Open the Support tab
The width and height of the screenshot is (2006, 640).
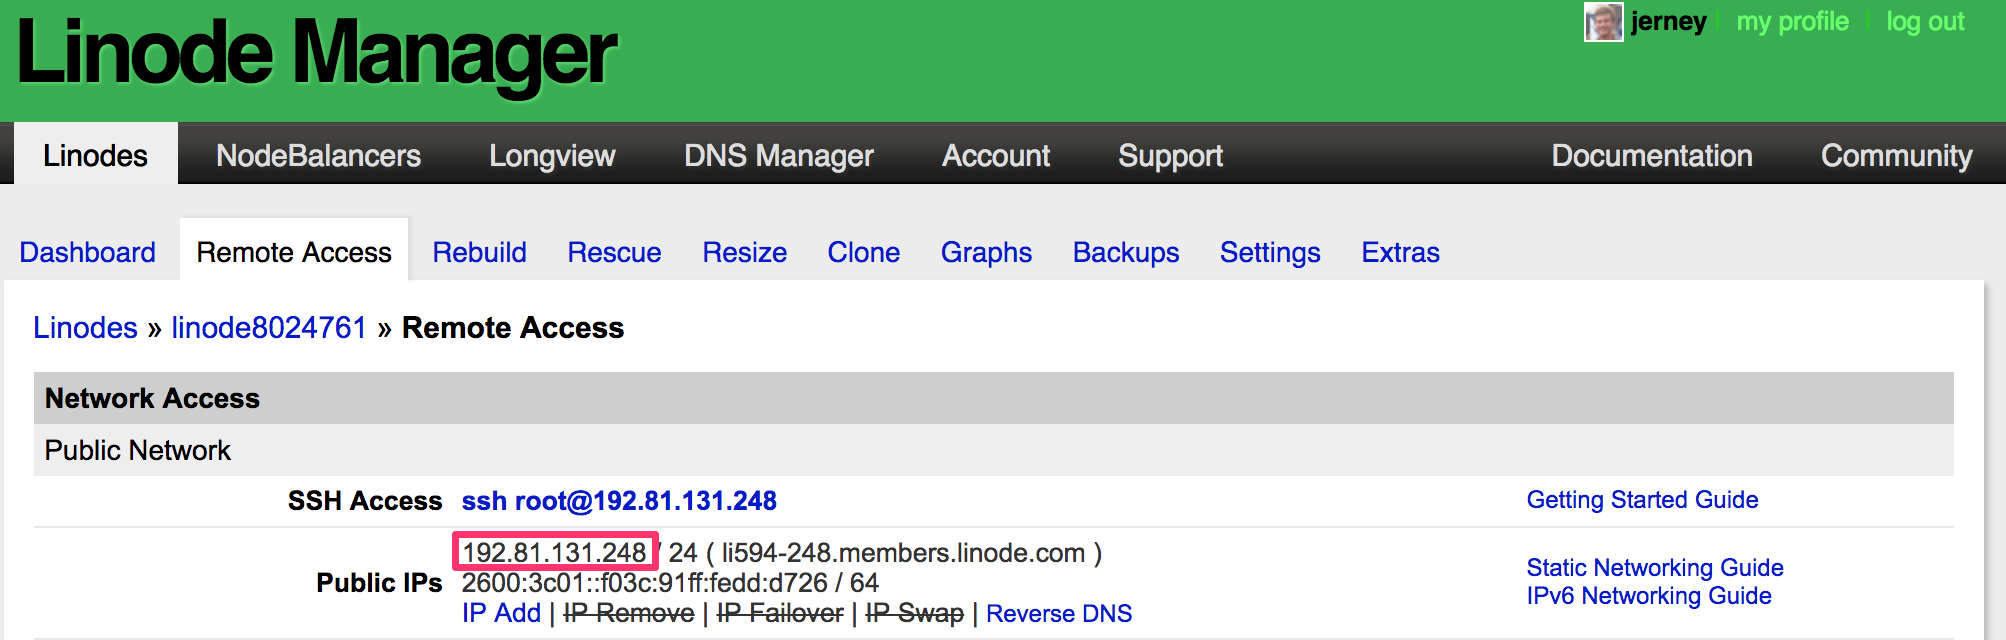(1170, 155)
